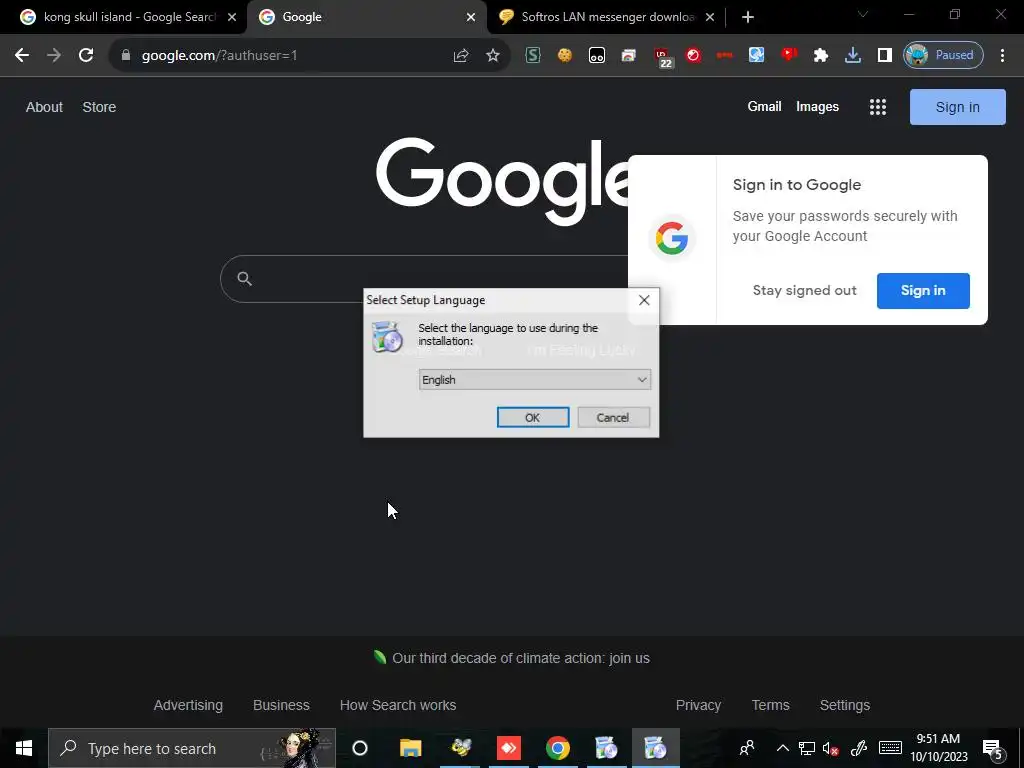Viewport: 1024px width, 768px height.
Task: Choose Stay signed out
Action: (804, 291)
